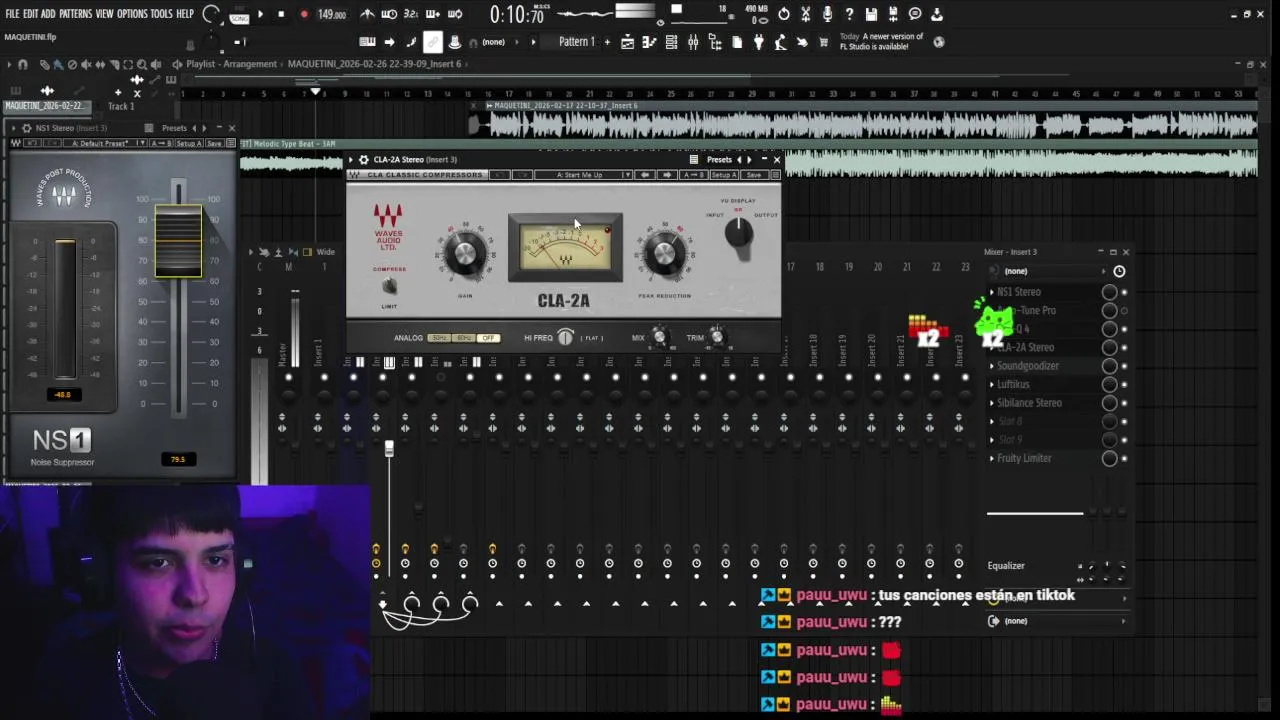The image size is (1280, 720).
Task: Click the CLA-2A Mix knob
Action: pos(659,338)
